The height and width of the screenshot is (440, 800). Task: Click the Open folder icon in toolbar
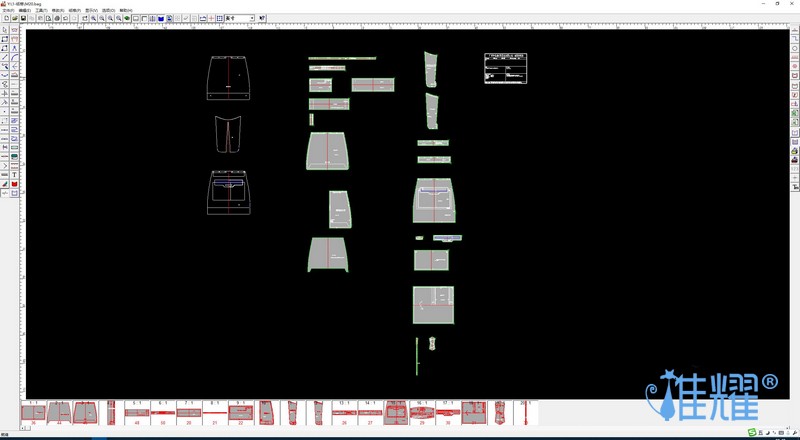click(x=14, y=18)
